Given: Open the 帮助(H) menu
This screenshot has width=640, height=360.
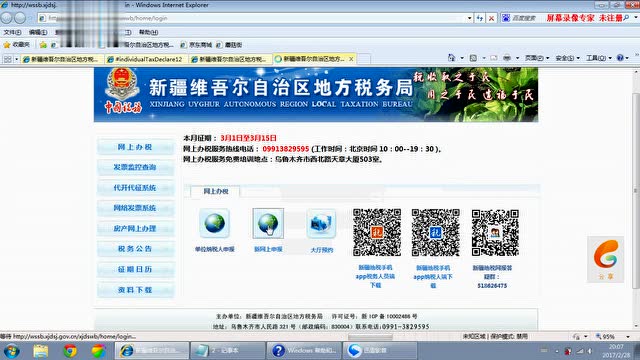Looking at the screenshot, I should pyautogui.click(x=148, y=32).
